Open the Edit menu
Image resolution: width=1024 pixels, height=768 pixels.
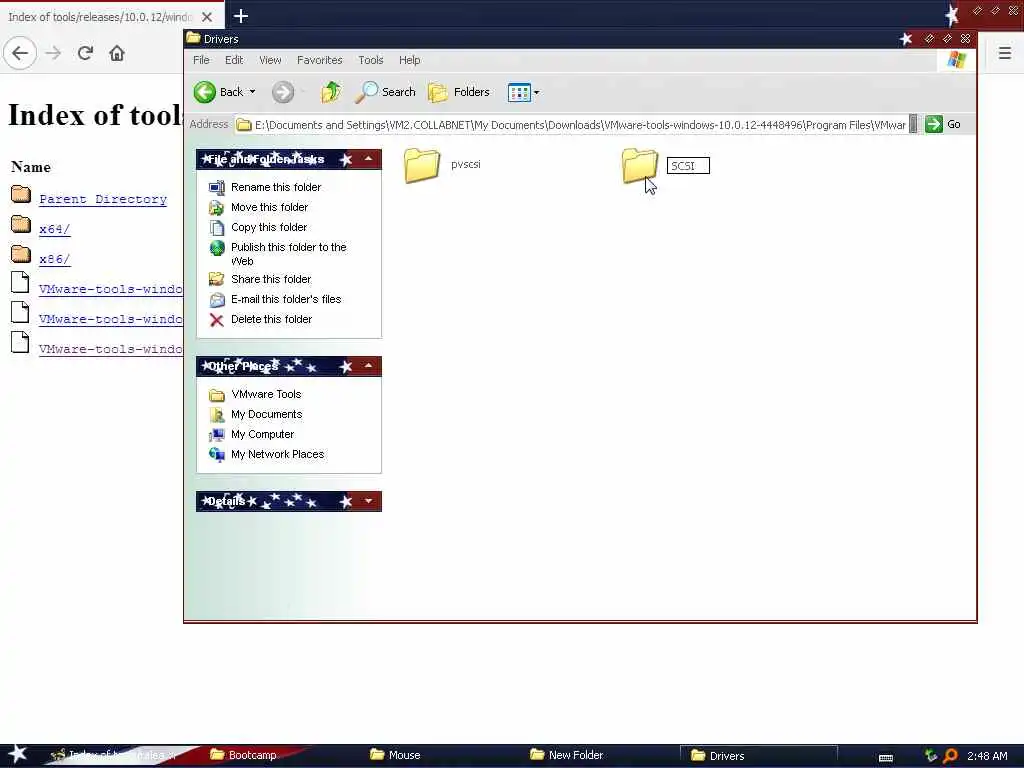(234, 60)
